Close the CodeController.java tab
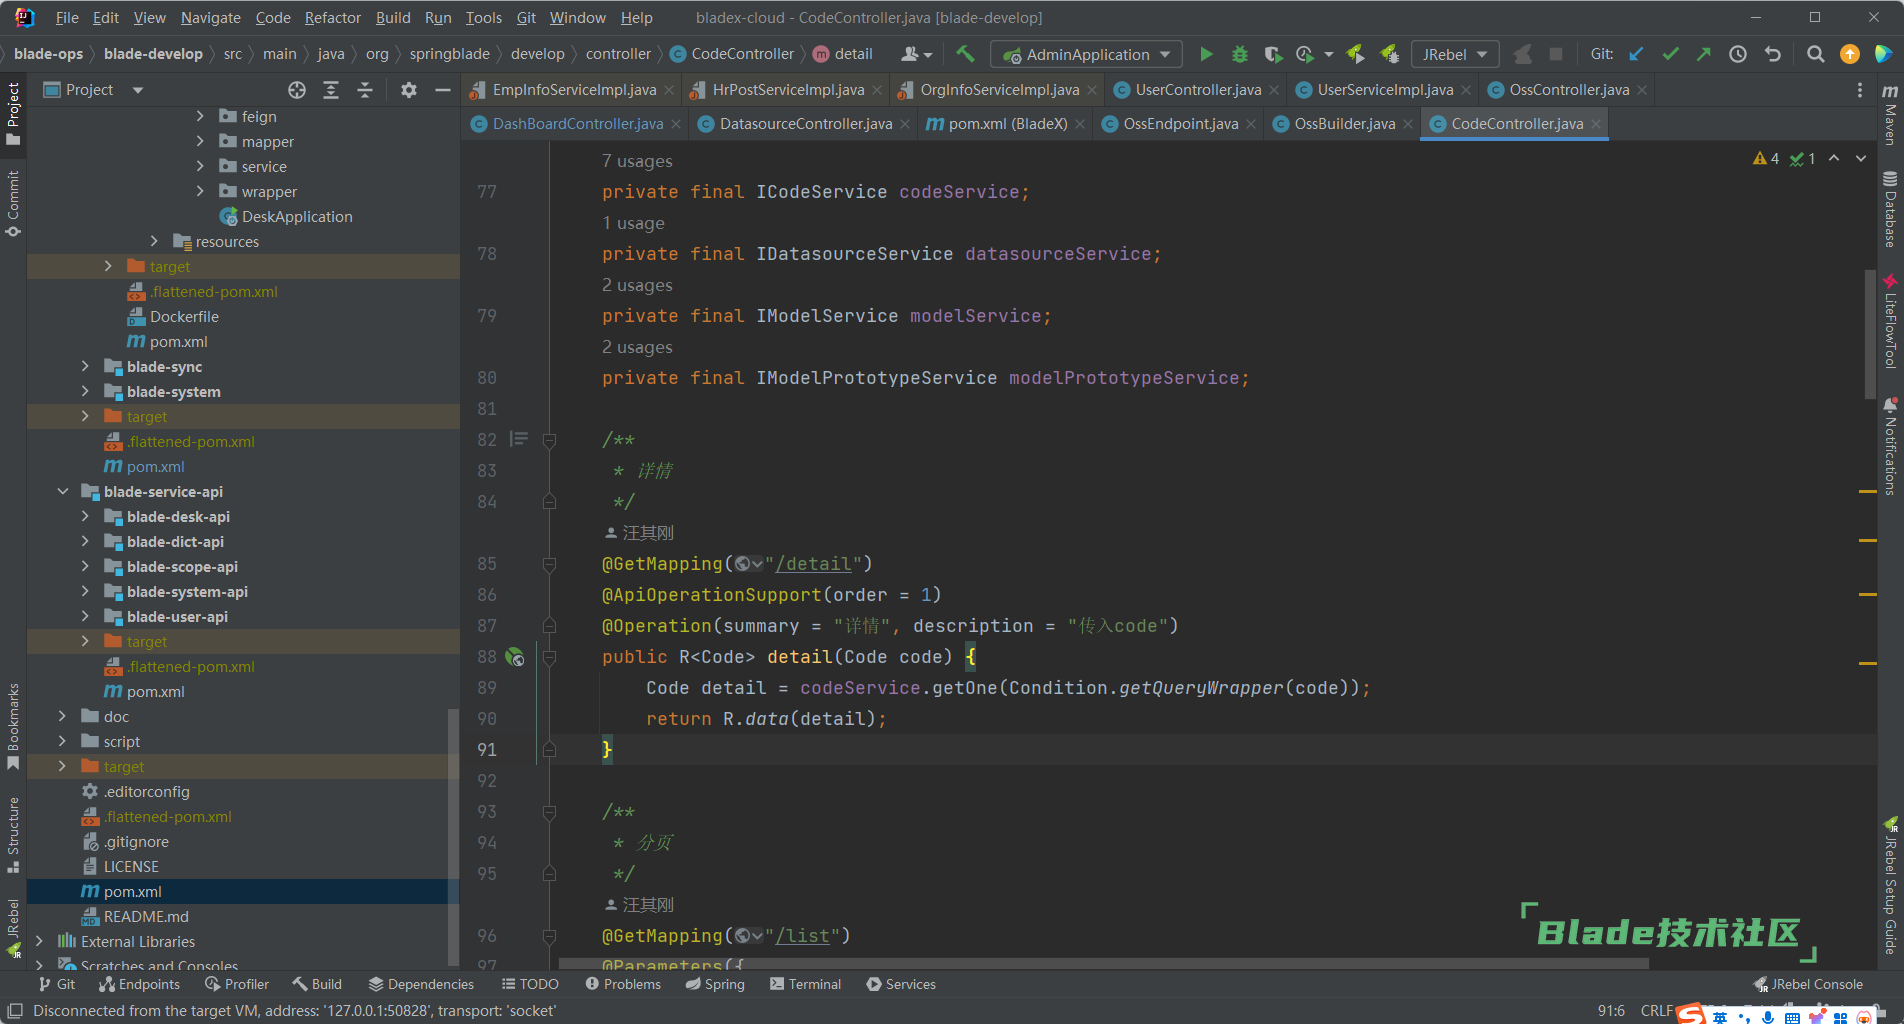The height and width of the screenshot is (1024, 1904). pos(1596,124)
